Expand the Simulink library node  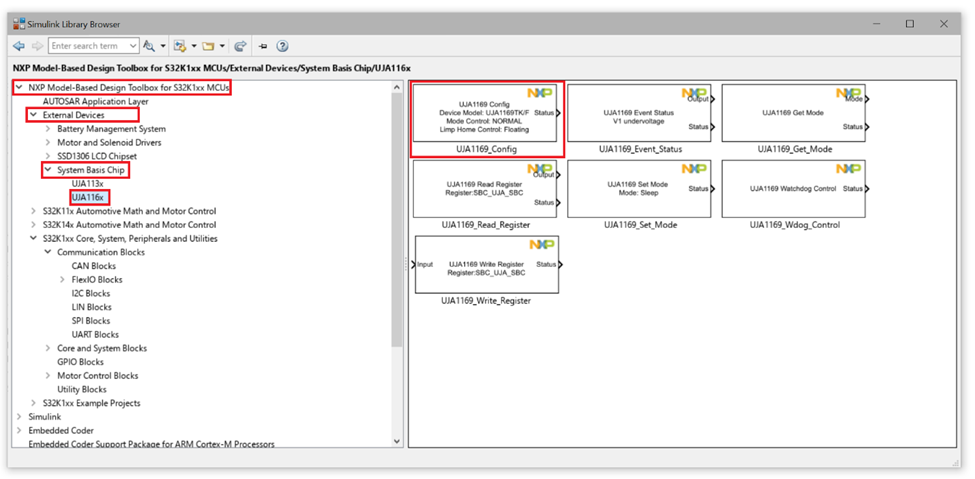19,416
